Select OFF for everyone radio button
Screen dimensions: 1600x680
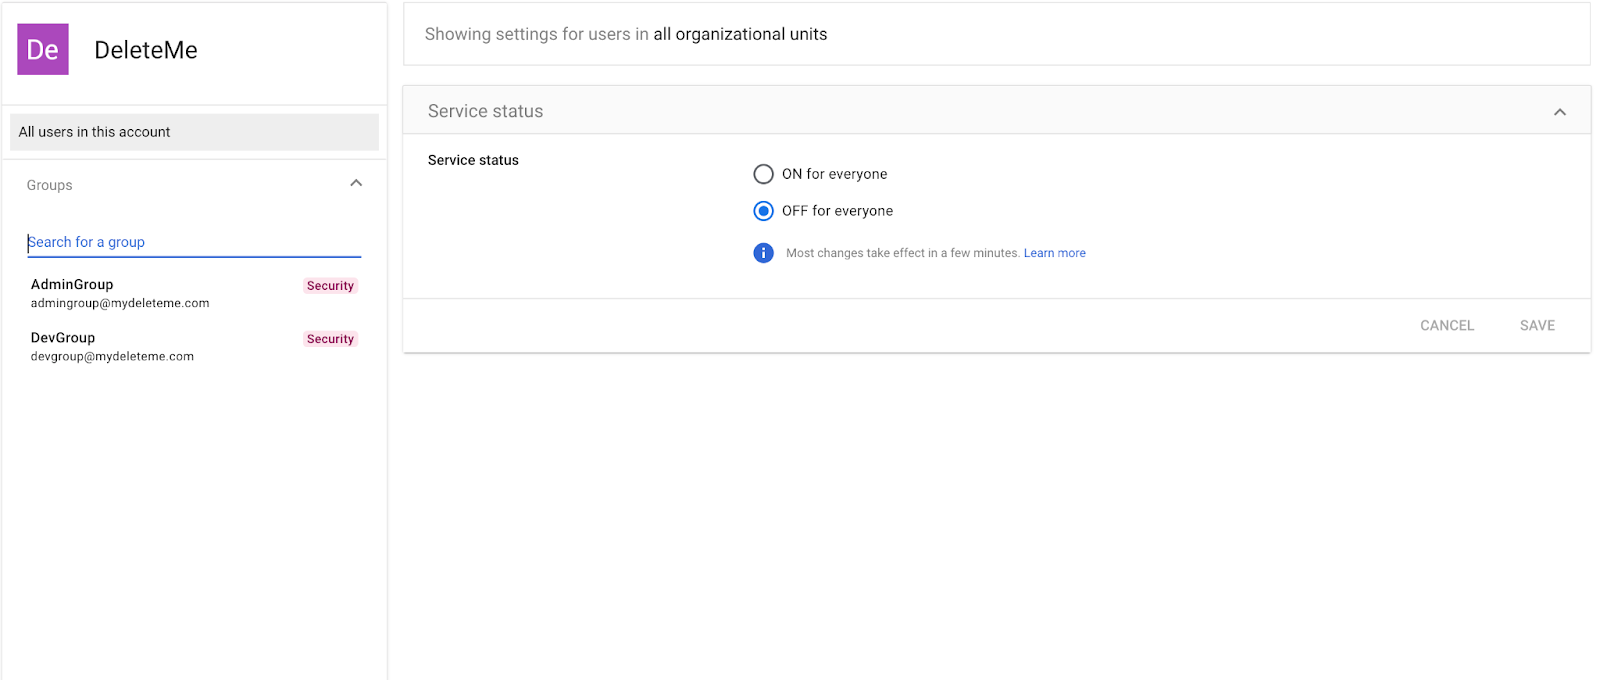click(x=763, y=211)
